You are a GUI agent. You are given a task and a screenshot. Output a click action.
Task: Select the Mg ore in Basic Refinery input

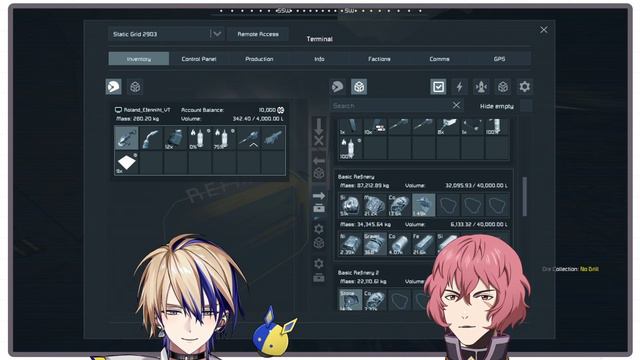[x=375, y=205]
